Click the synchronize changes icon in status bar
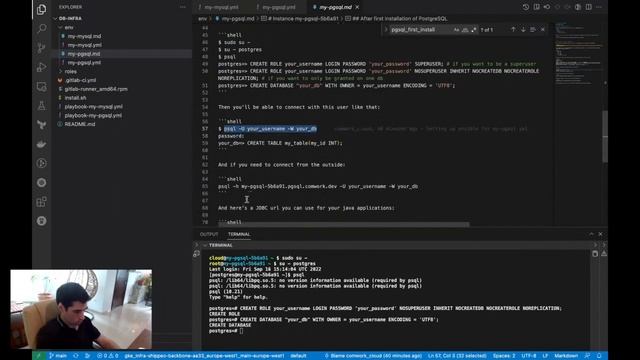Image resolution: width=640 pixels, height=360 pixels. 76,356
